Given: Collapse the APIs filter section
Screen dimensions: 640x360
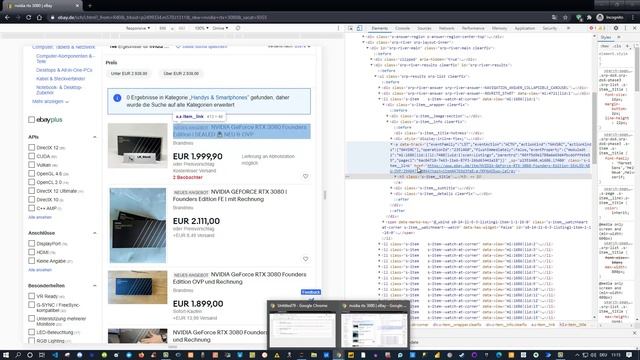Looking at the screenshot, I should point(95,137).
